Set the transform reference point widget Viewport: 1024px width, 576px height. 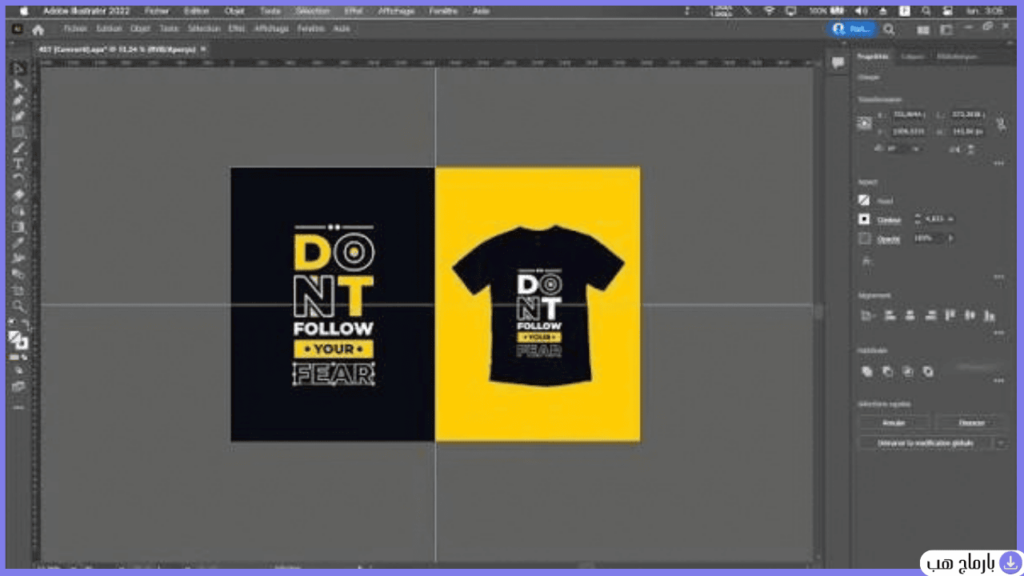[865, 123]
